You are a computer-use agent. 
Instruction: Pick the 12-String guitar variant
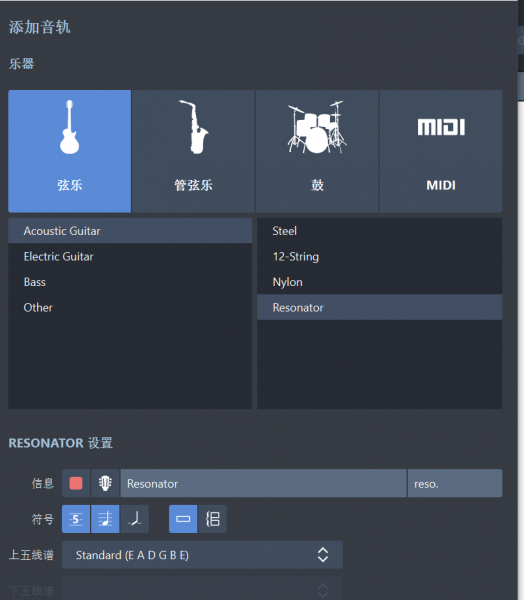coord(380,256)
